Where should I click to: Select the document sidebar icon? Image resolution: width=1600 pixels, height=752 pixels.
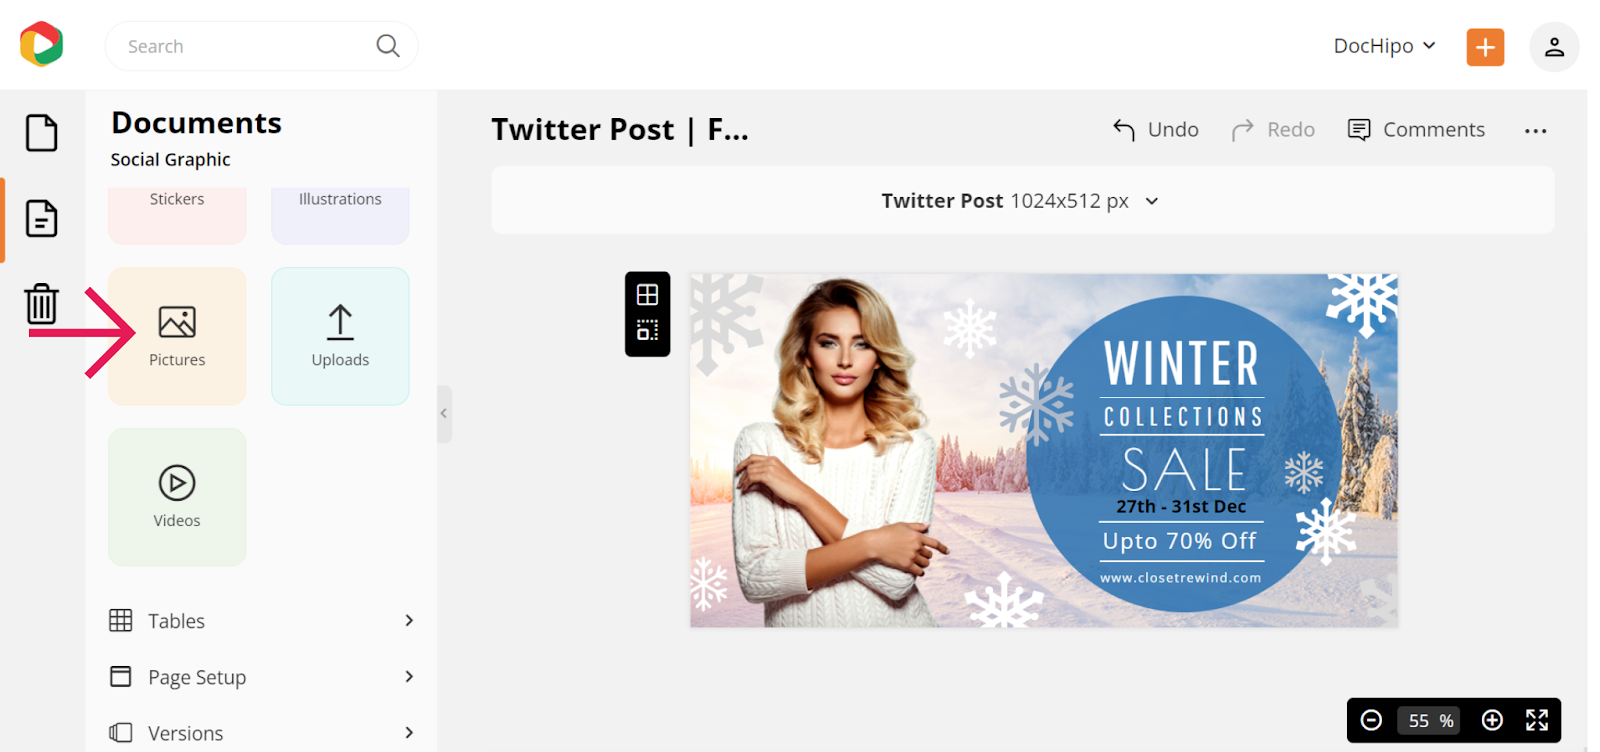pos(42,218)
